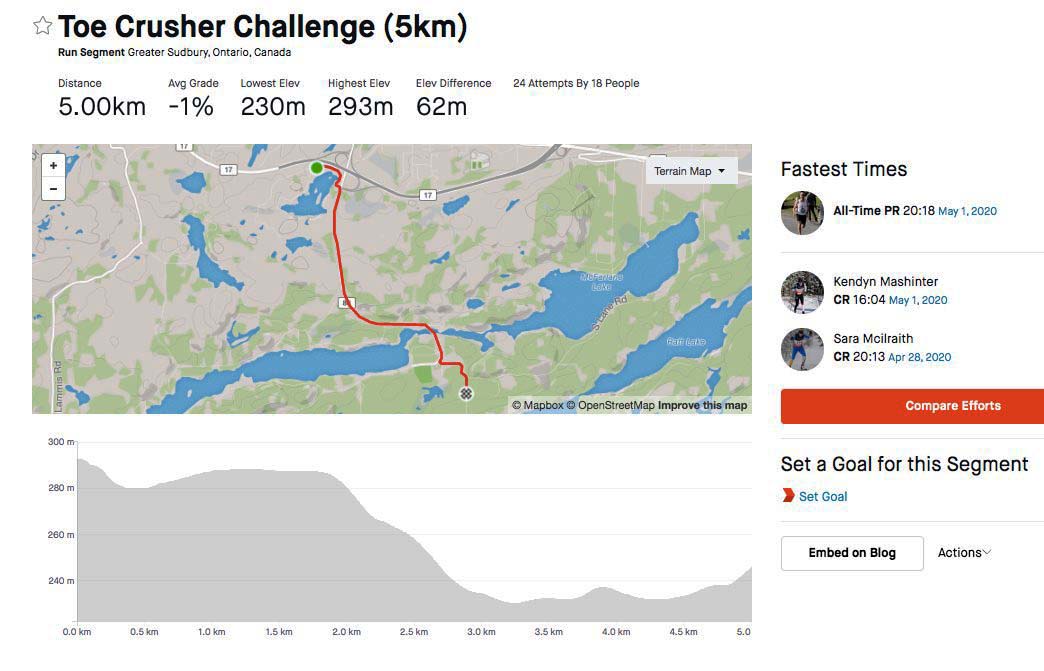
Task: Open Kendyn Mashinter's profile photo
Action: (802, 292)
